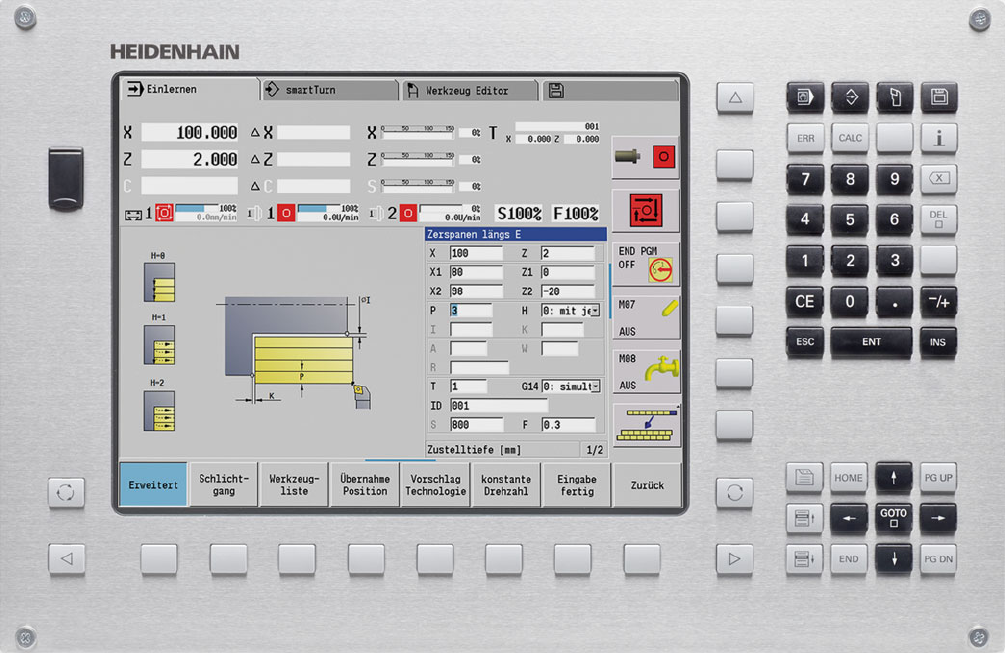Open the machine operating mode key with the house icon
This screenshot has height=653, width=1005.
805,97
